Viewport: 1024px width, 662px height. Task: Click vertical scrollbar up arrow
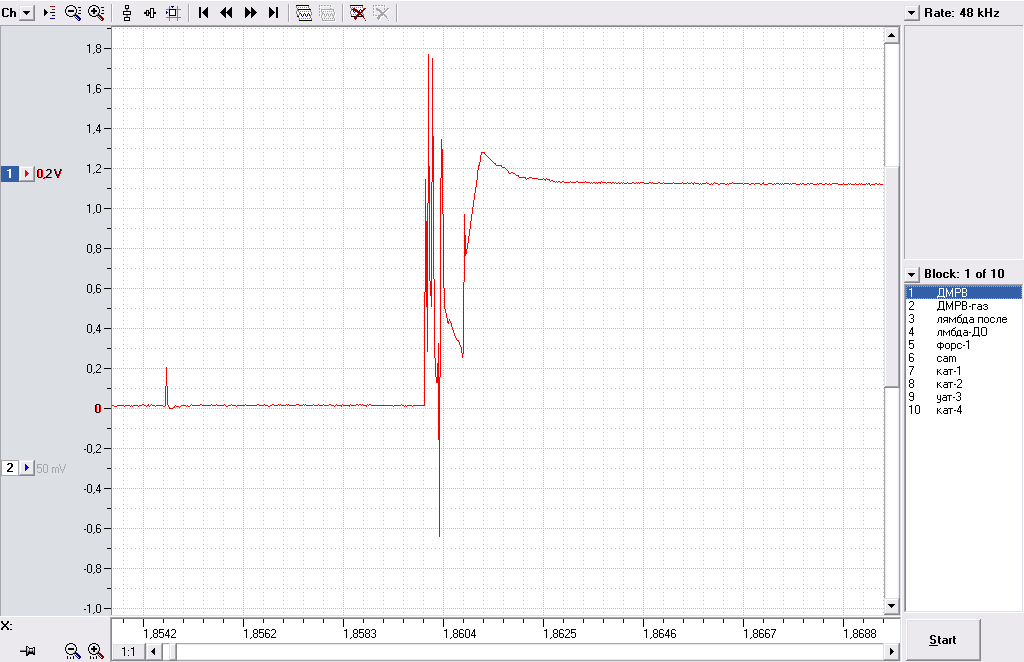coord(891,35)
